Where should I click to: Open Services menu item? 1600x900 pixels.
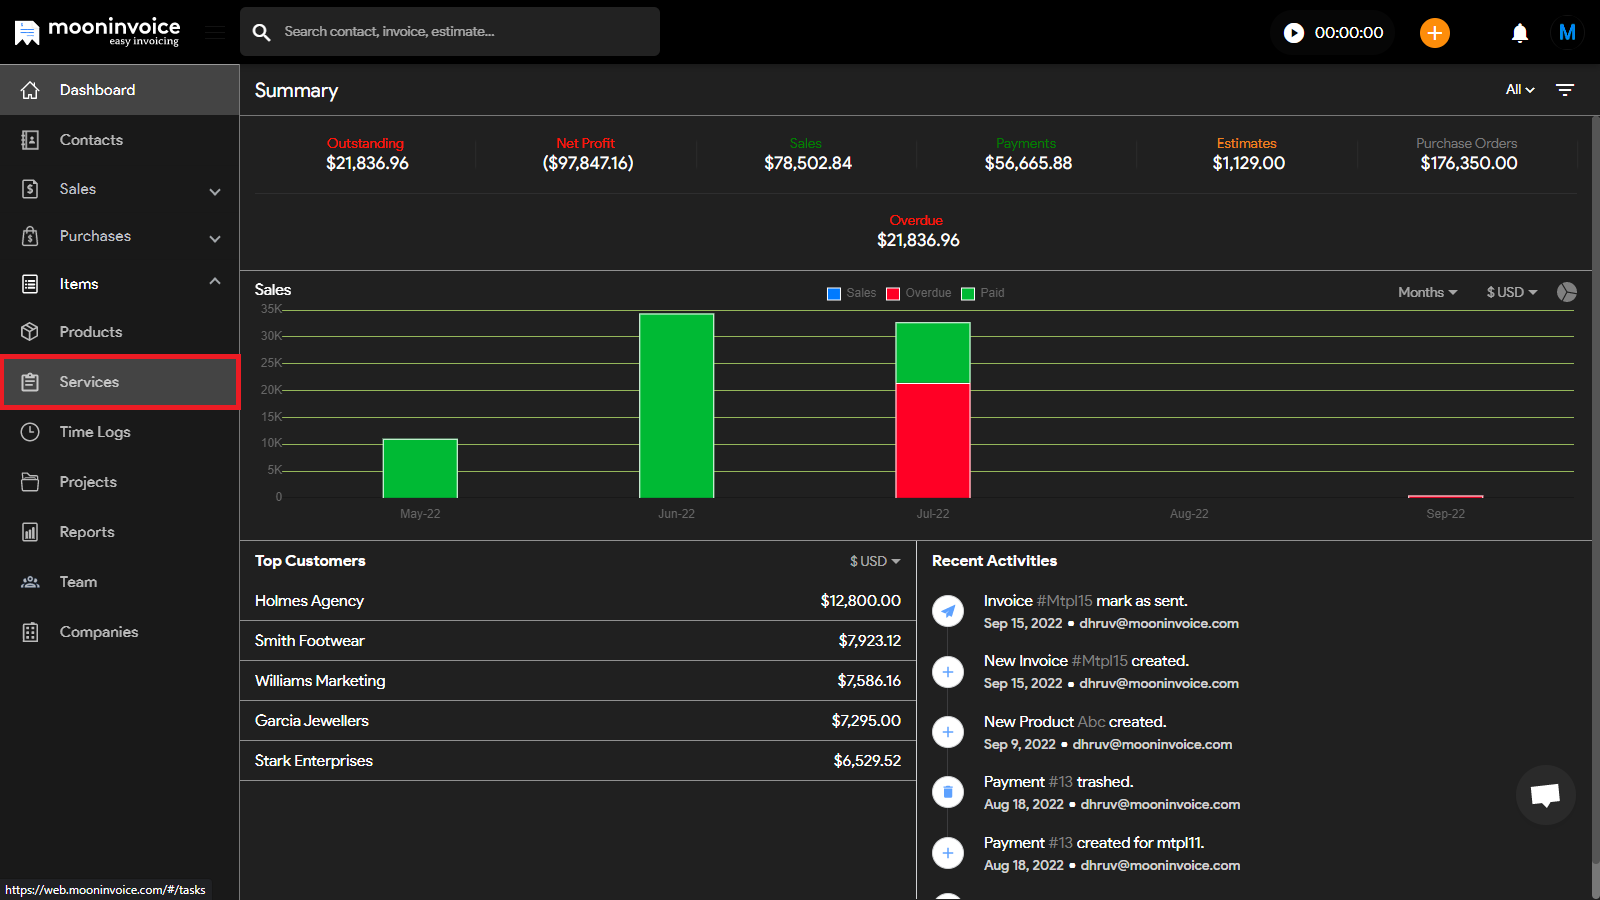point(120,382)
